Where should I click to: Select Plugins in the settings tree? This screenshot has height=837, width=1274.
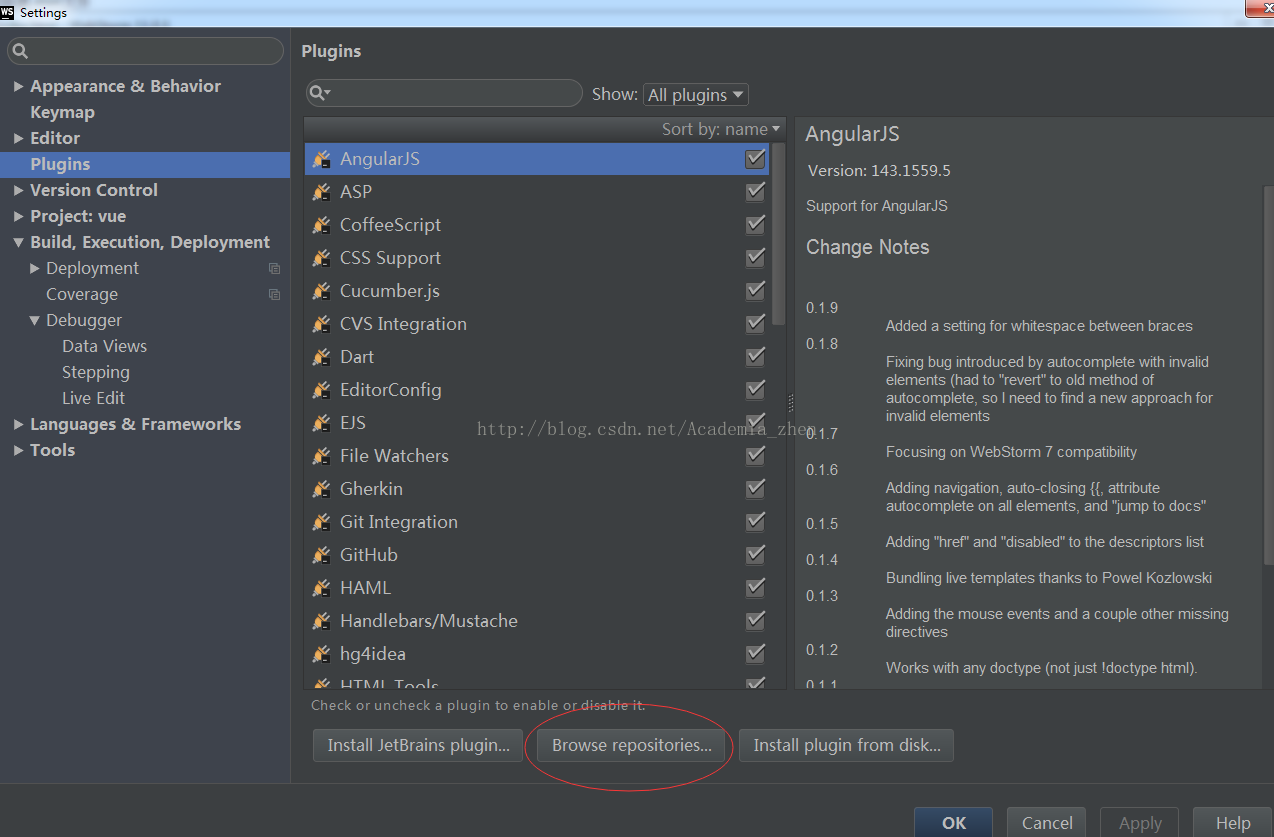[145, 164]
